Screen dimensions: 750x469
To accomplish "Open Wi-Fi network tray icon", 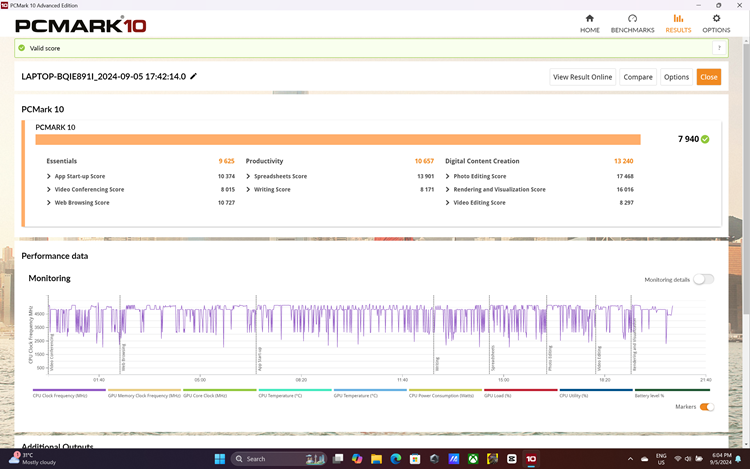I will (677, 459).
